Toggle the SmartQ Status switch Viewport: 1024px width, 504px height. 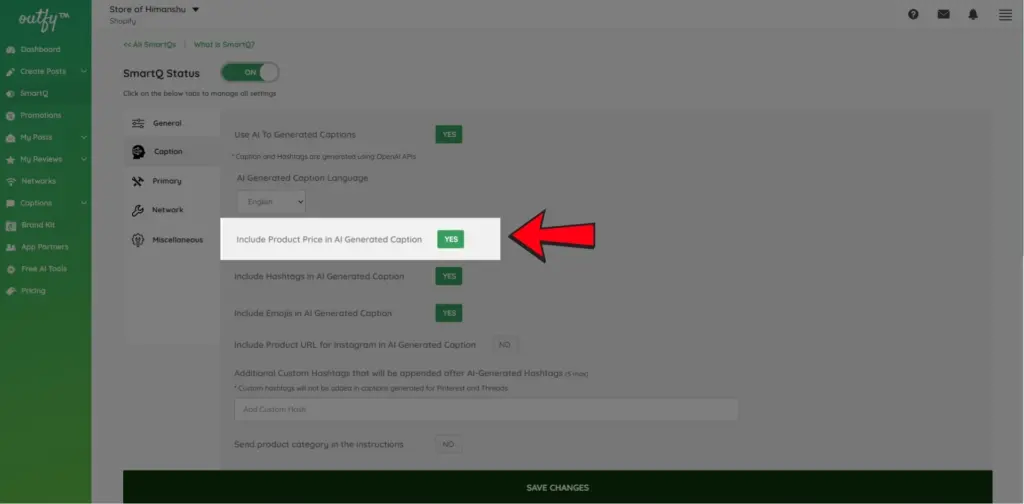[249, 72]
